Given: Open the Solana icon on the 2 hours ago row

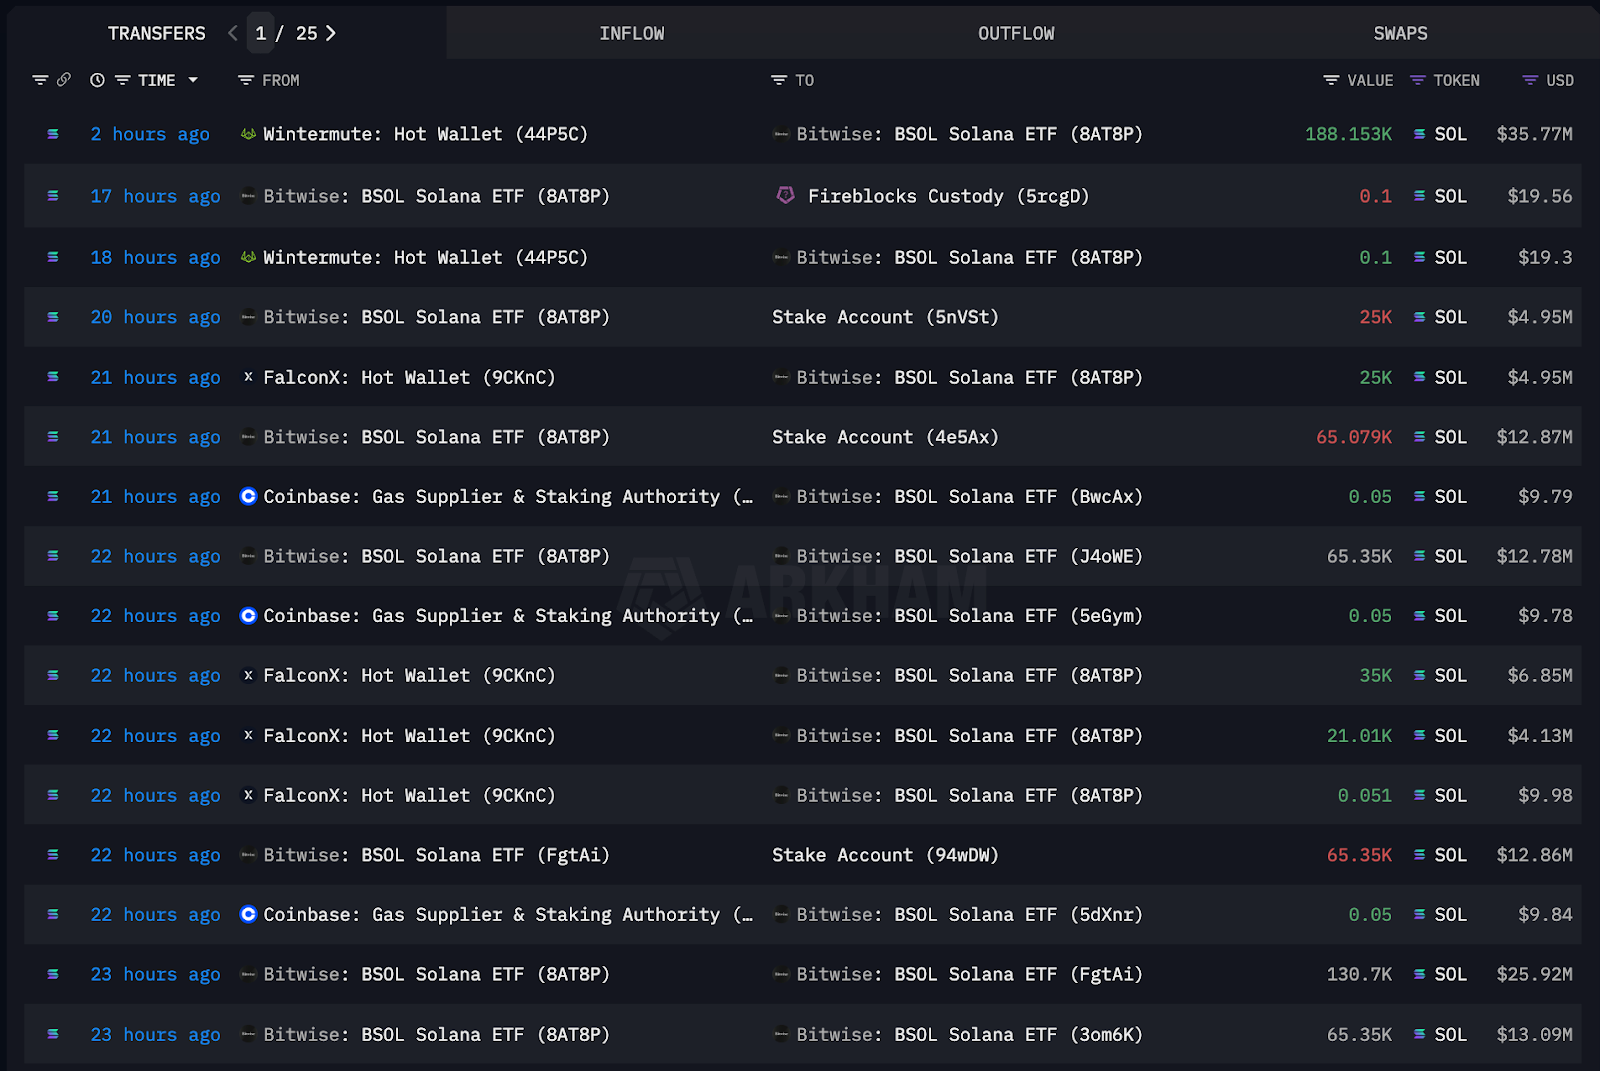Looking at the screenshot, I should tap(53, 134).
